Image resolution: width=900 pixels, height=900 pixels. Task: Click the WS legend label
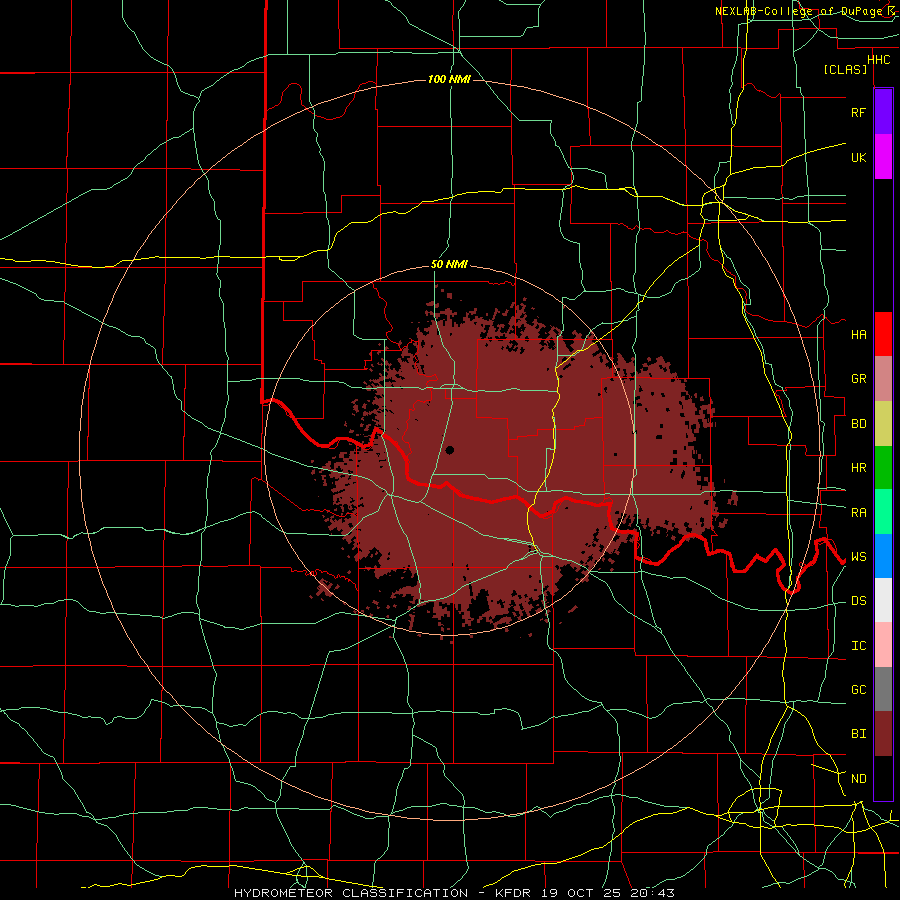click(858, 556)
